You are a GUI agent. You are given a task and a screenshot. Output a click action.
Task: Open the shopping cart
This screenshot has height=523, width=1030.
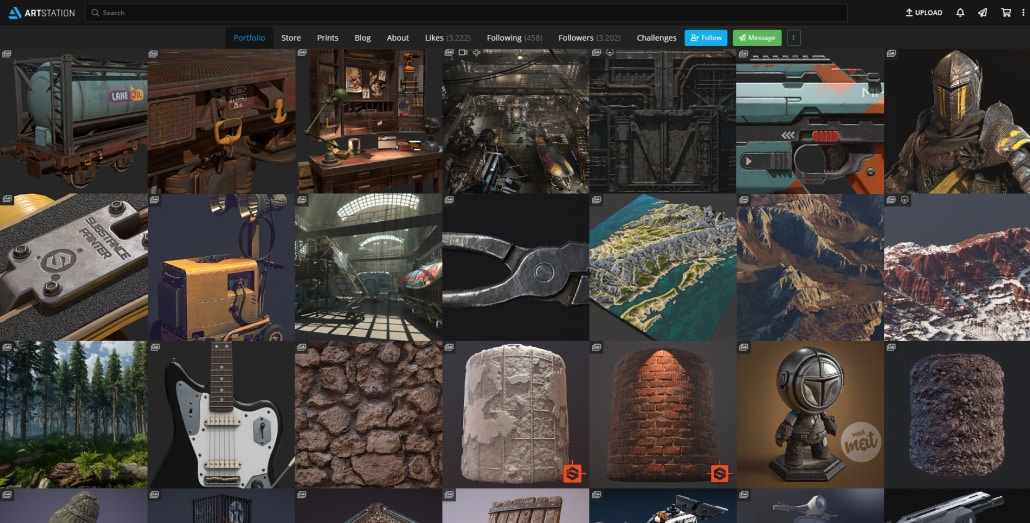click(1005, 13)
